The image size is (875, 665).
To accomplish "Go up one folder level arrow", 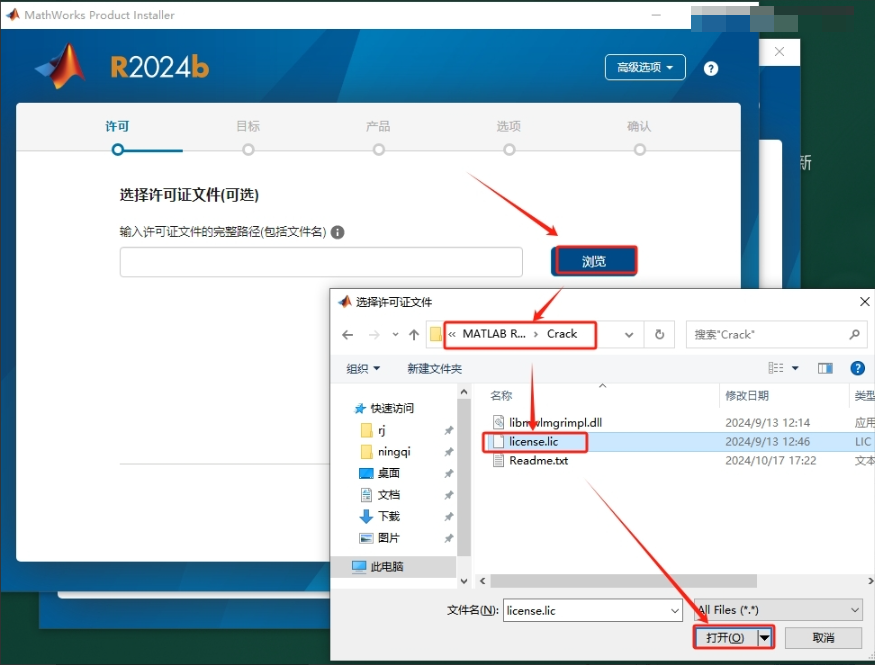I will 414,335.
